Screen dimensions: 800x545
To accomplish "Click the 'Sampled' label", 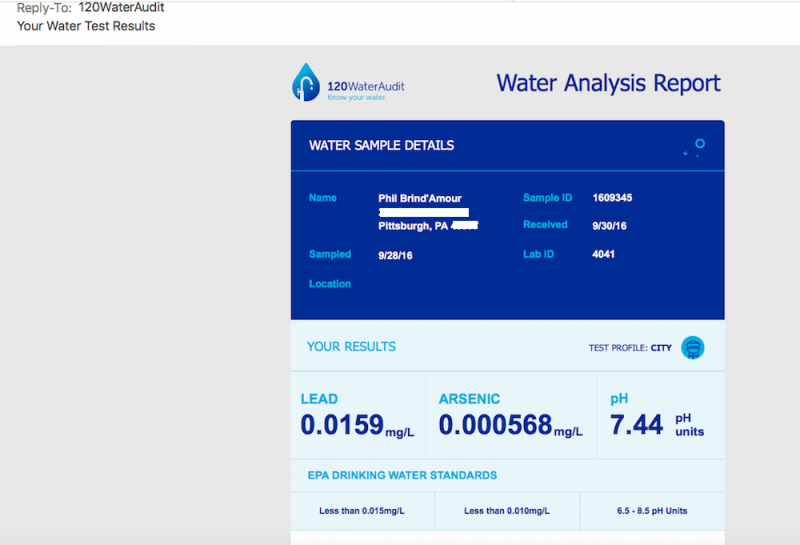I will coord(330,254).
